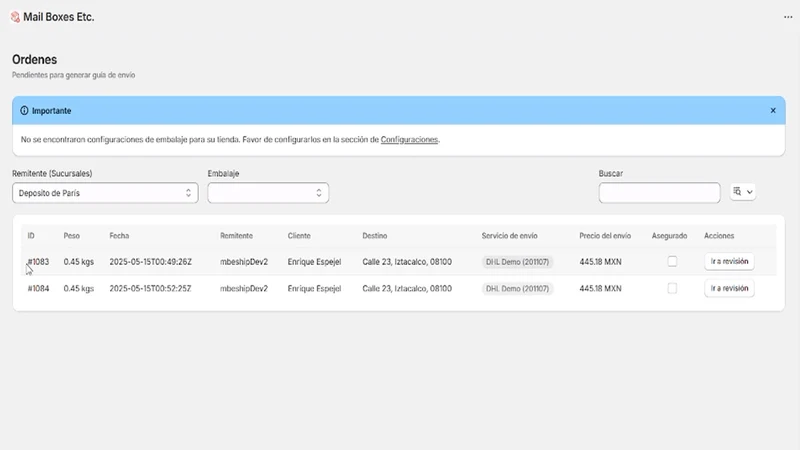Open the Embalaje dropdown

[x=268, y=193]
